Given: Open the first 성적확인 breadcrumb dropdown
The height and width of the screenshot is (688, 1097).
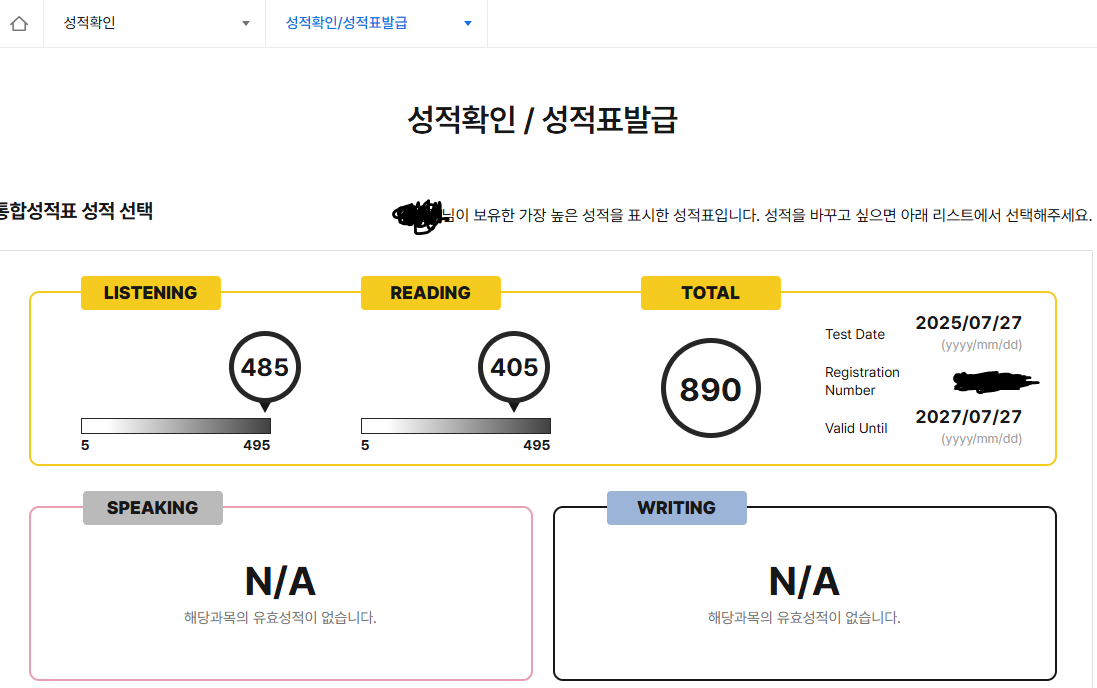Looking at the screenshot, I should tap(155, 24).
